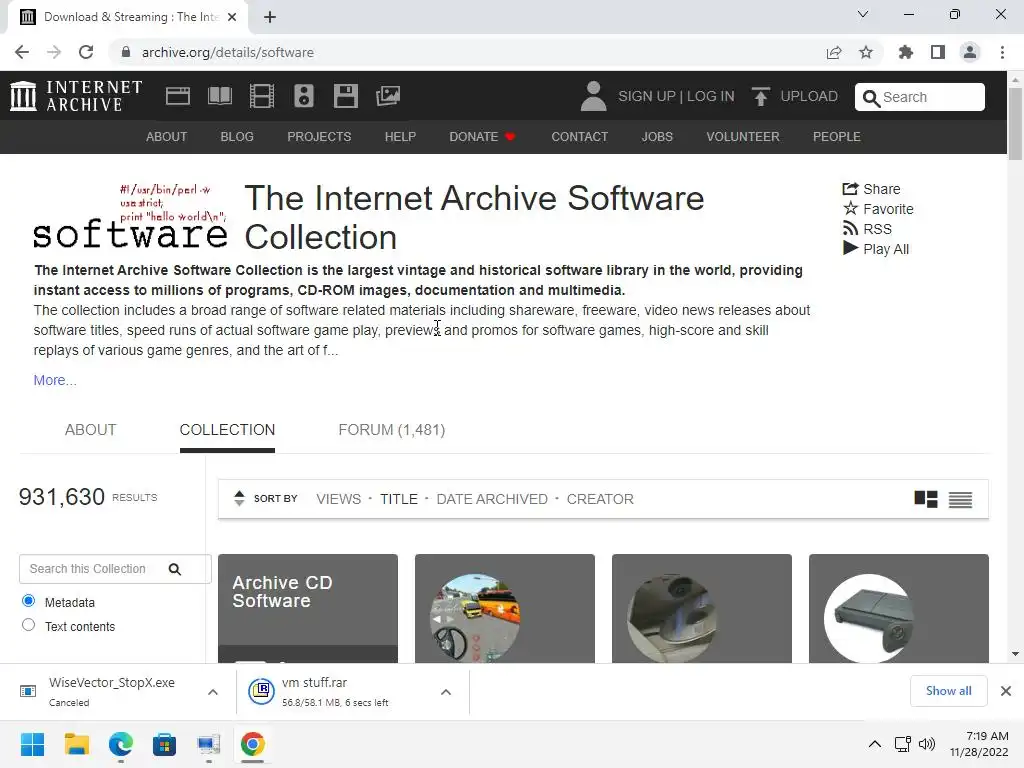Open the Software floppy disk icon
1024x768 pixels.
(x=345, y=96)
